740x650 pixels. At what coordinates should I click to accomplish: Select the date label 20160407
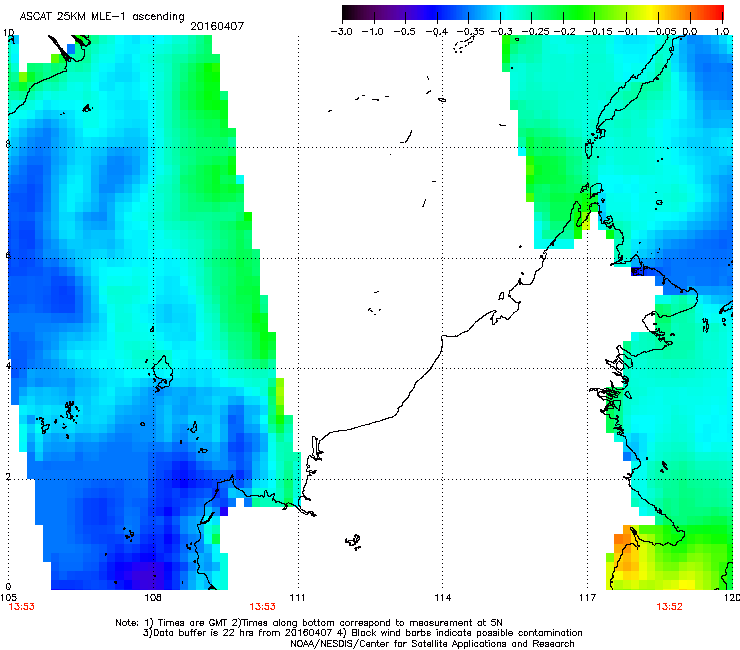tap(217, 26)
